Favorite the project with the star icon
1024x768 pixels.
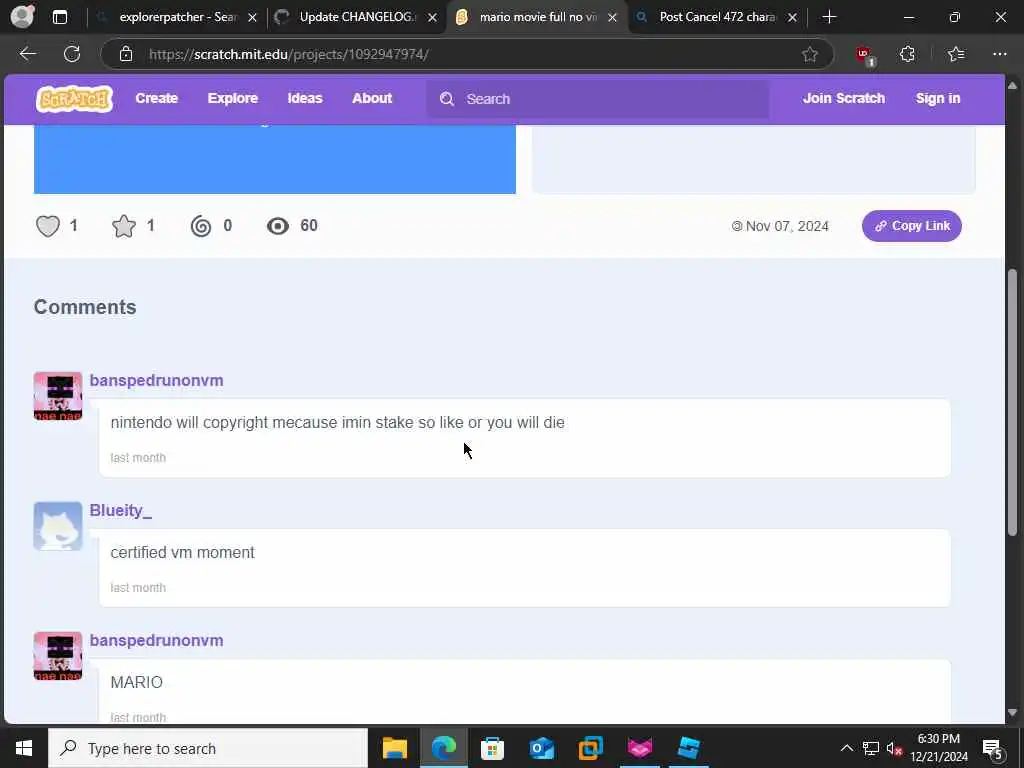(123, 226)
